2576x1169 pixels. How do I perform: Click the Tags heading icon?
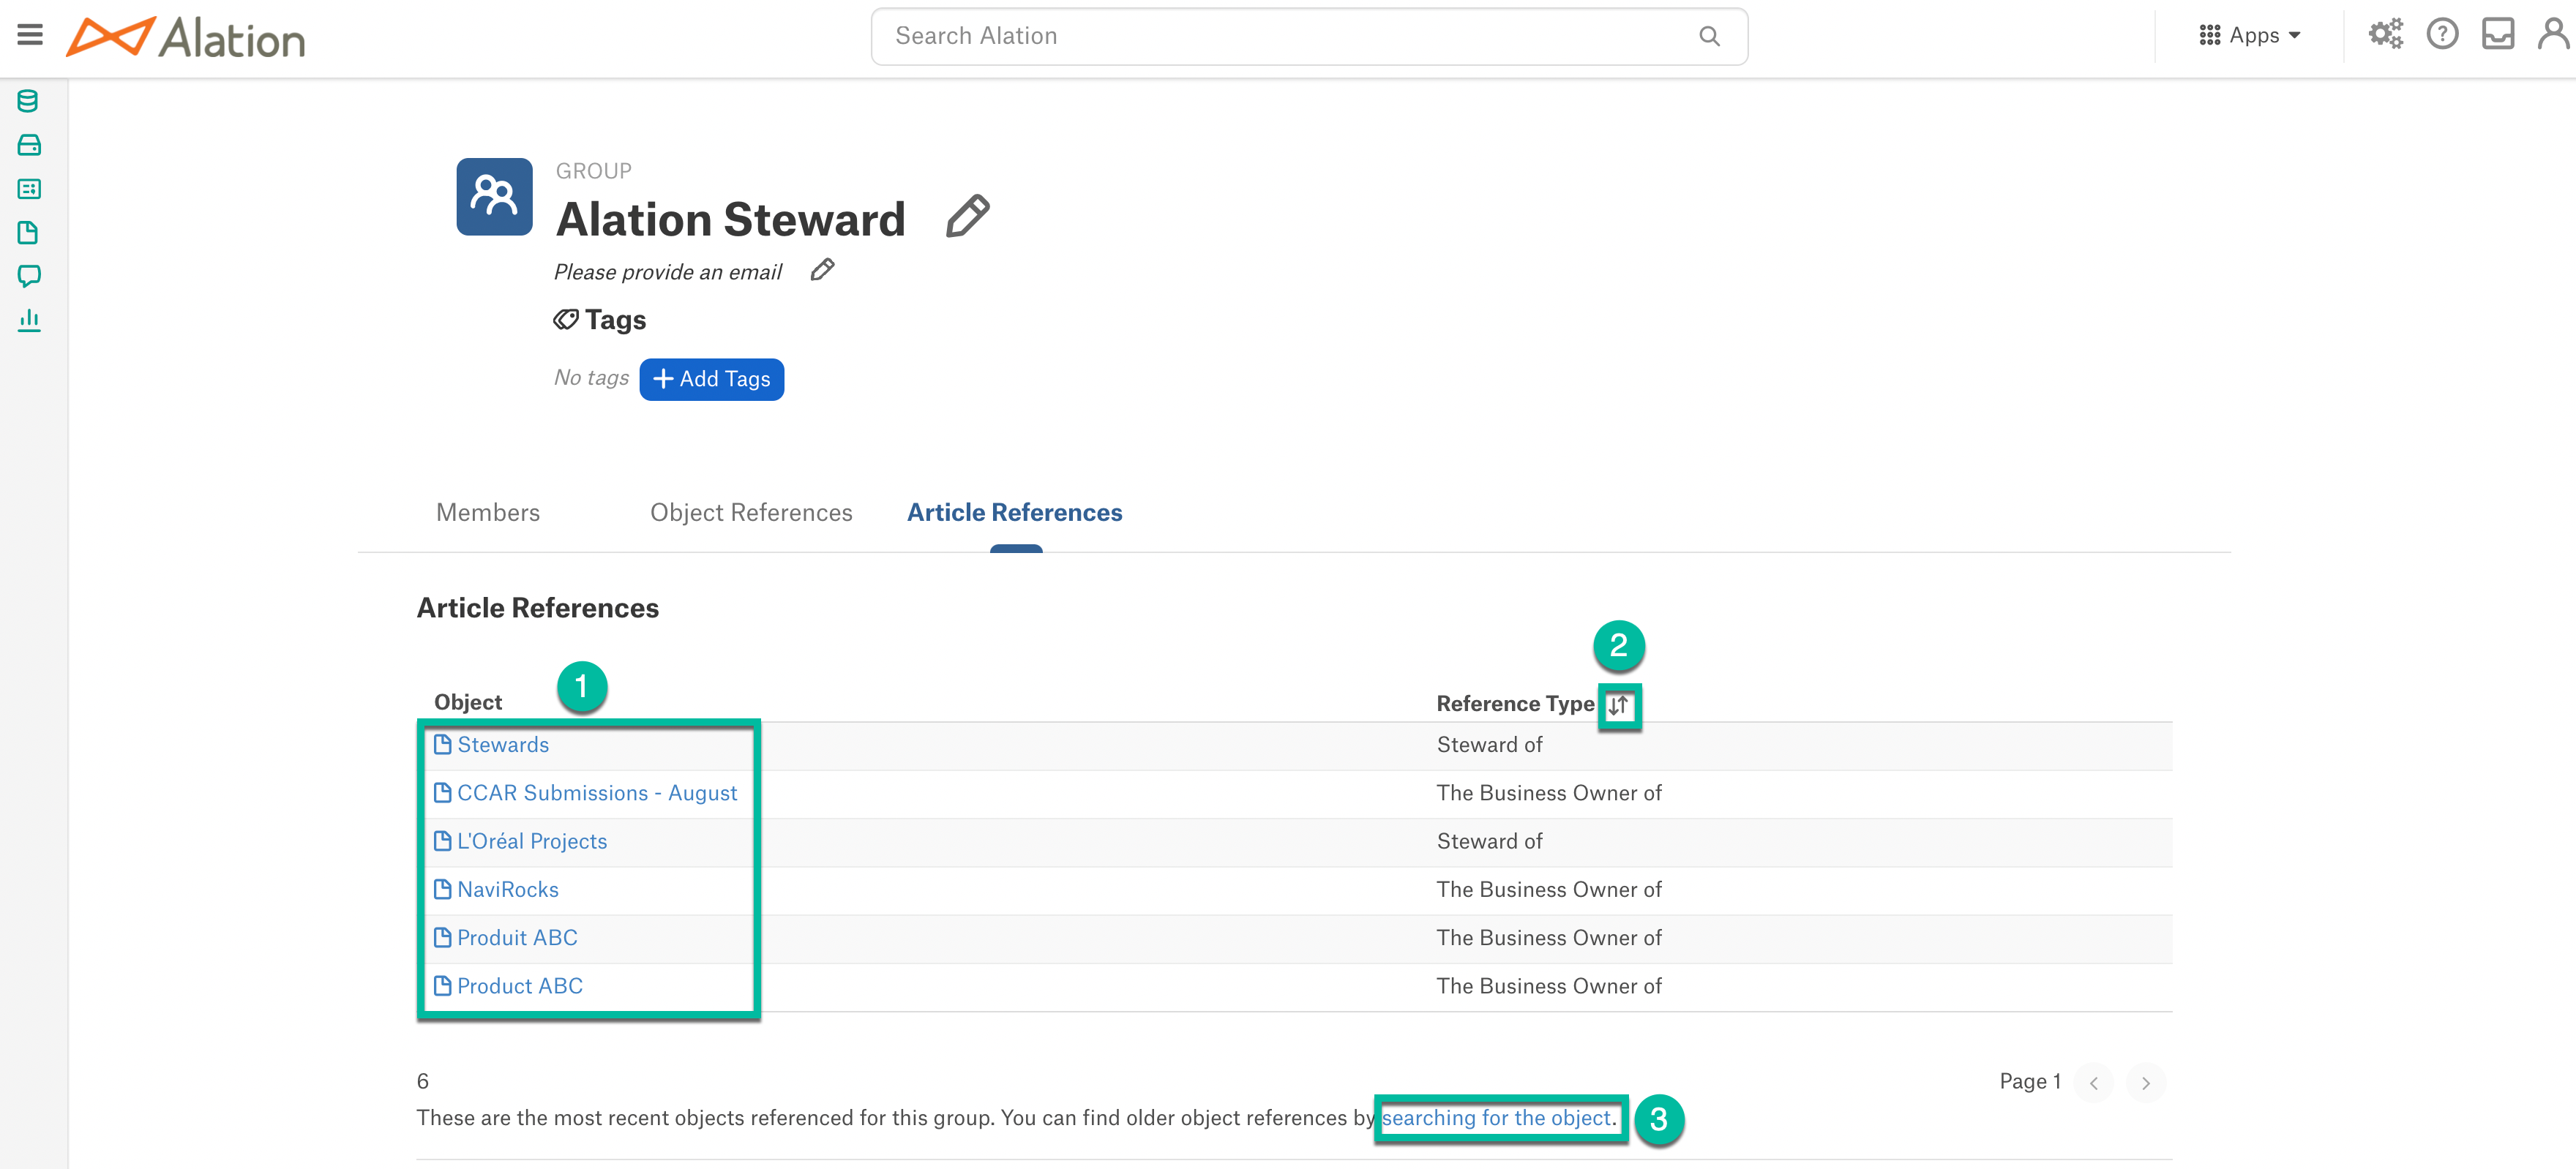pyautogui.click(x=566, y=319)
